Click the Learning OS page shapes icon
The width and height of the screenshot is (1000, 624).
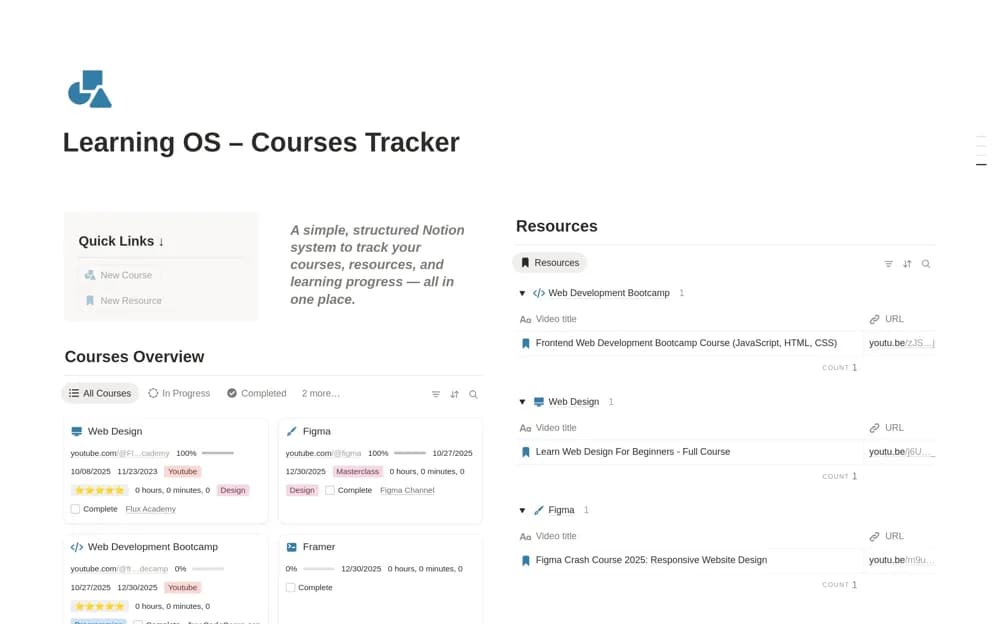(90, 89)
